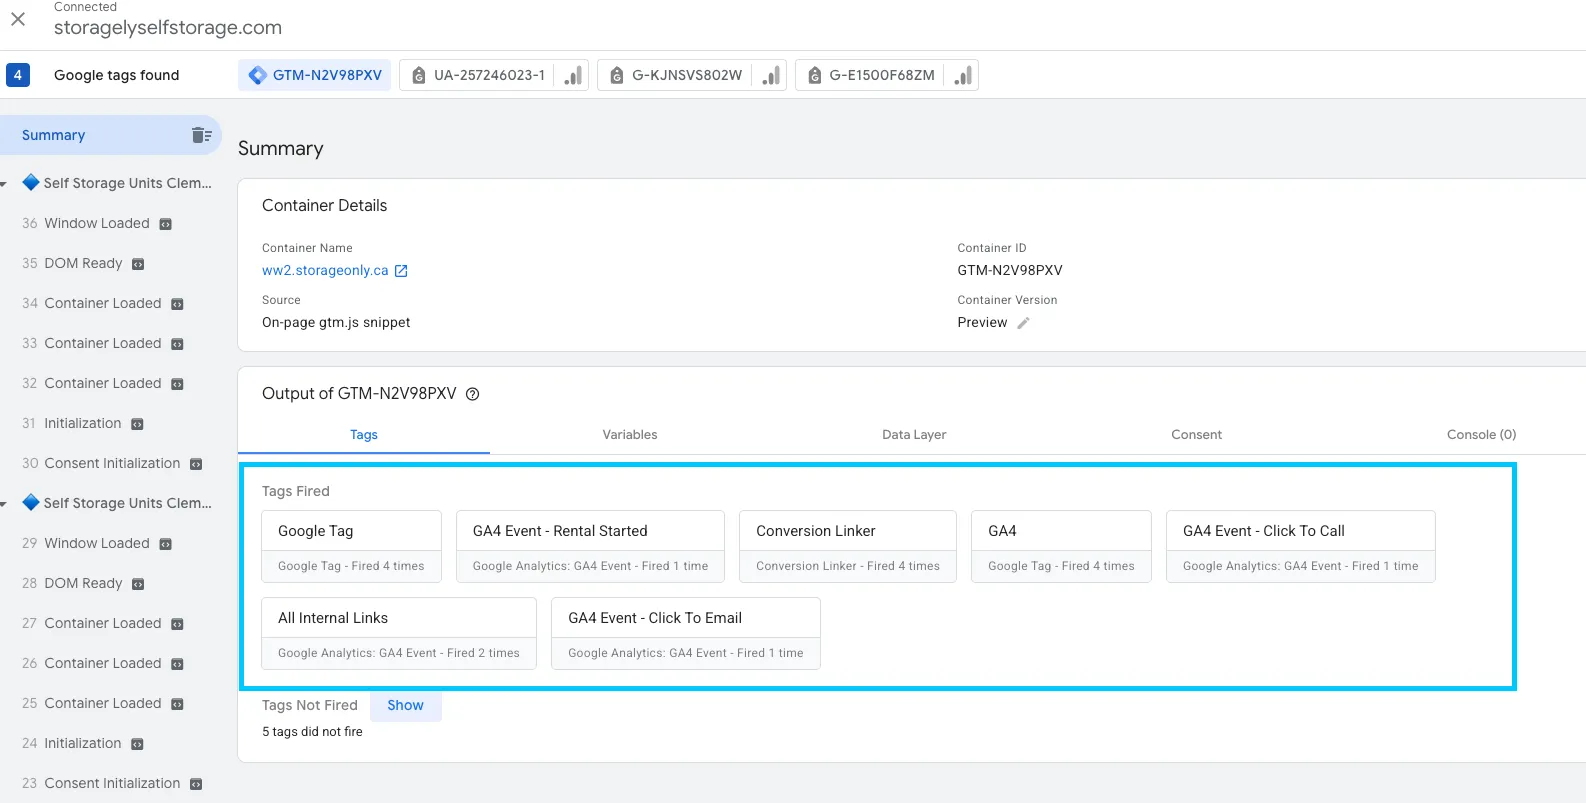The image size is (1586, 803).
Task: Switch to the Data Layer tab
Action: tap(914, 434)
